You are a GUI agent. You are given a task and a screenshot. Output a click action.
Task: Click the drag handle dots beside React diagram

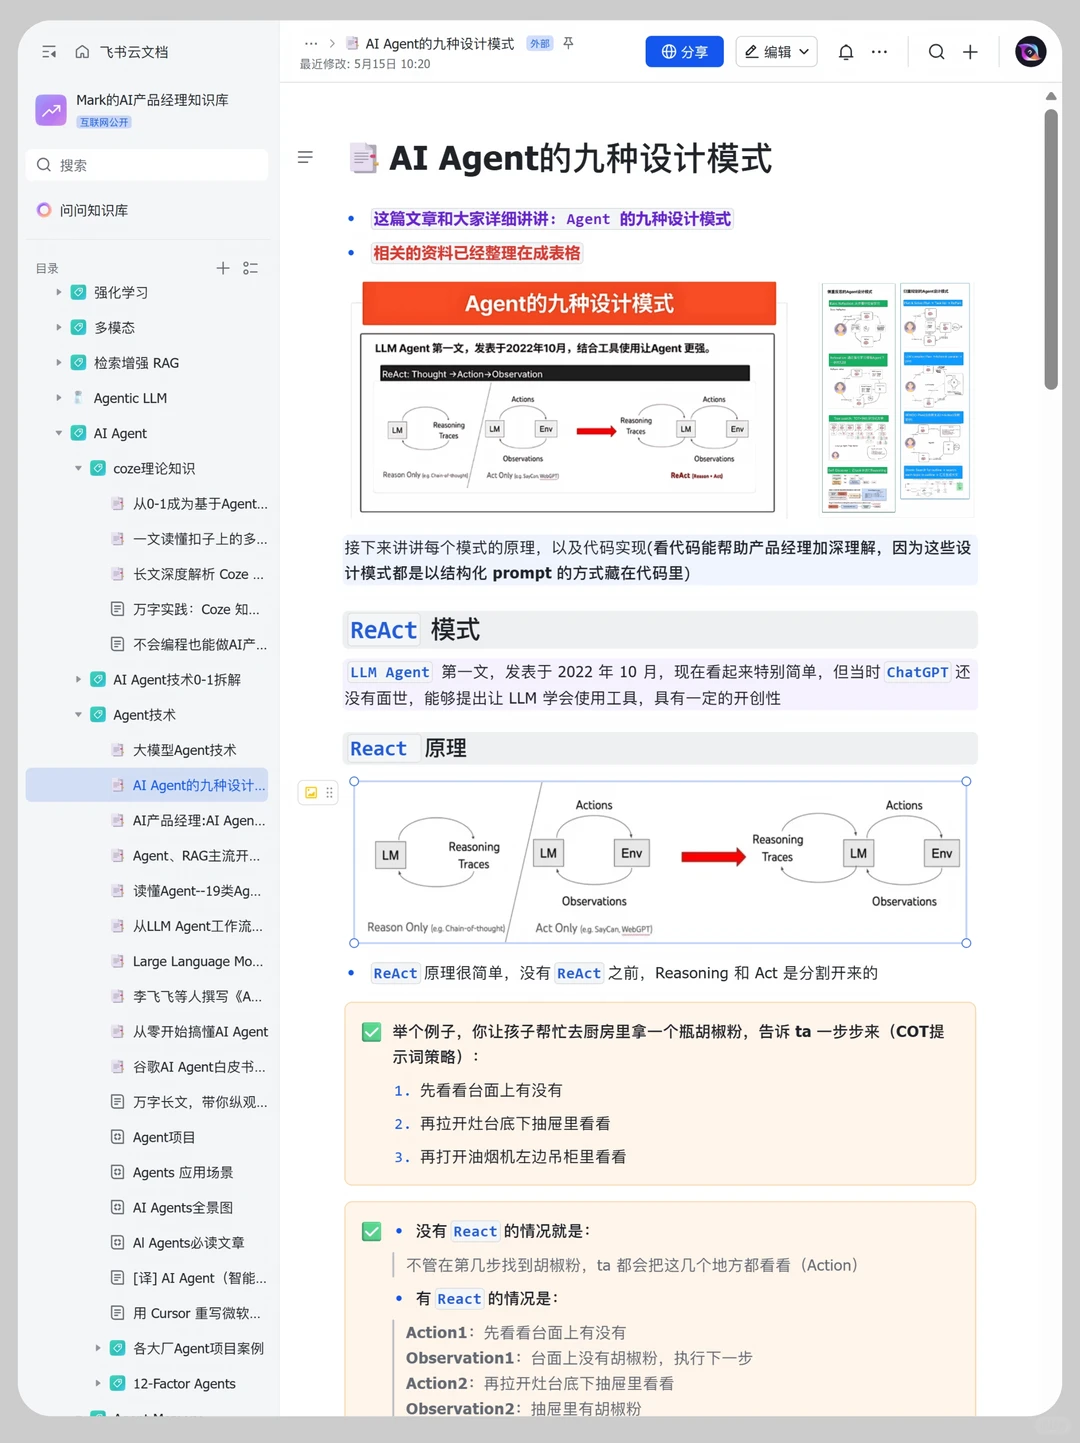click(329, 793)
